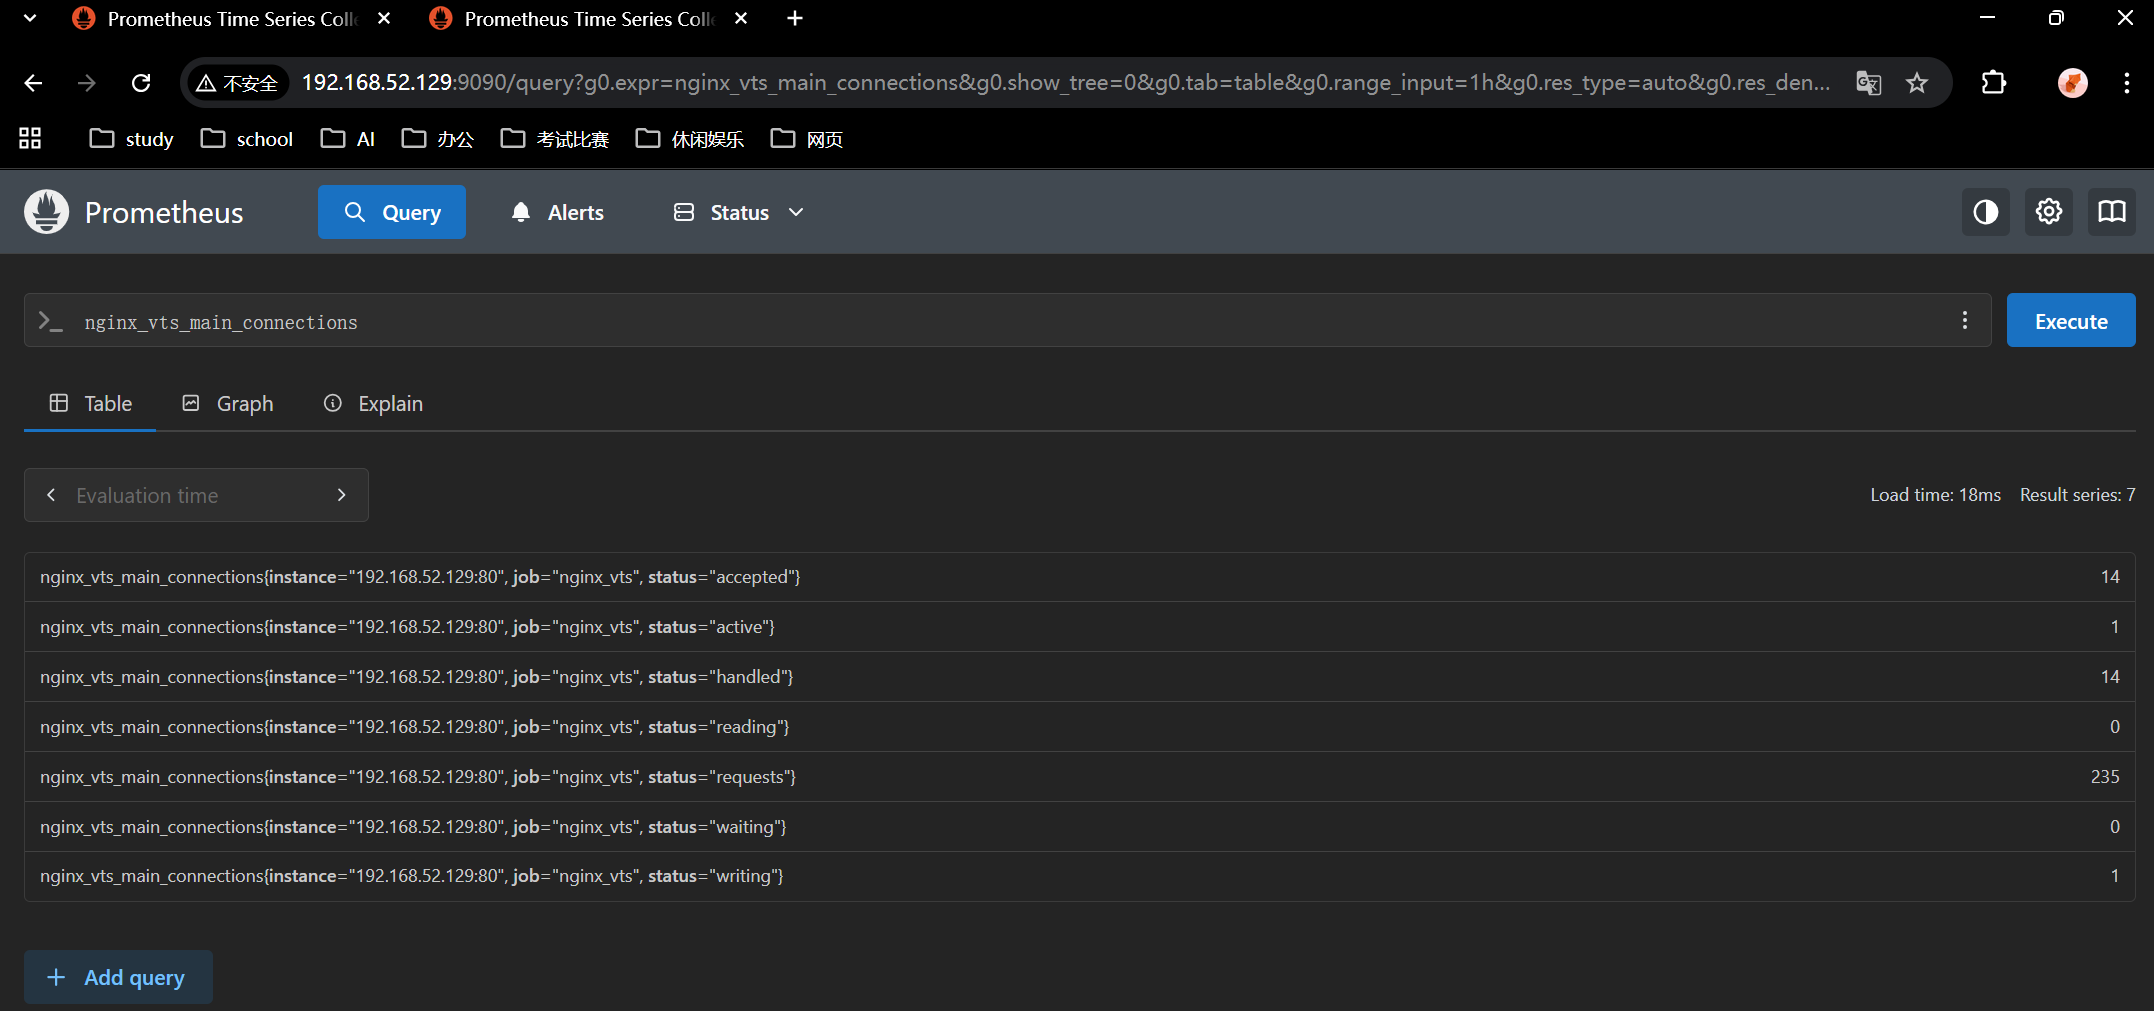Click the status="active" series row
This screenshot has height=1011, width=2154.
pos(1080,627)
